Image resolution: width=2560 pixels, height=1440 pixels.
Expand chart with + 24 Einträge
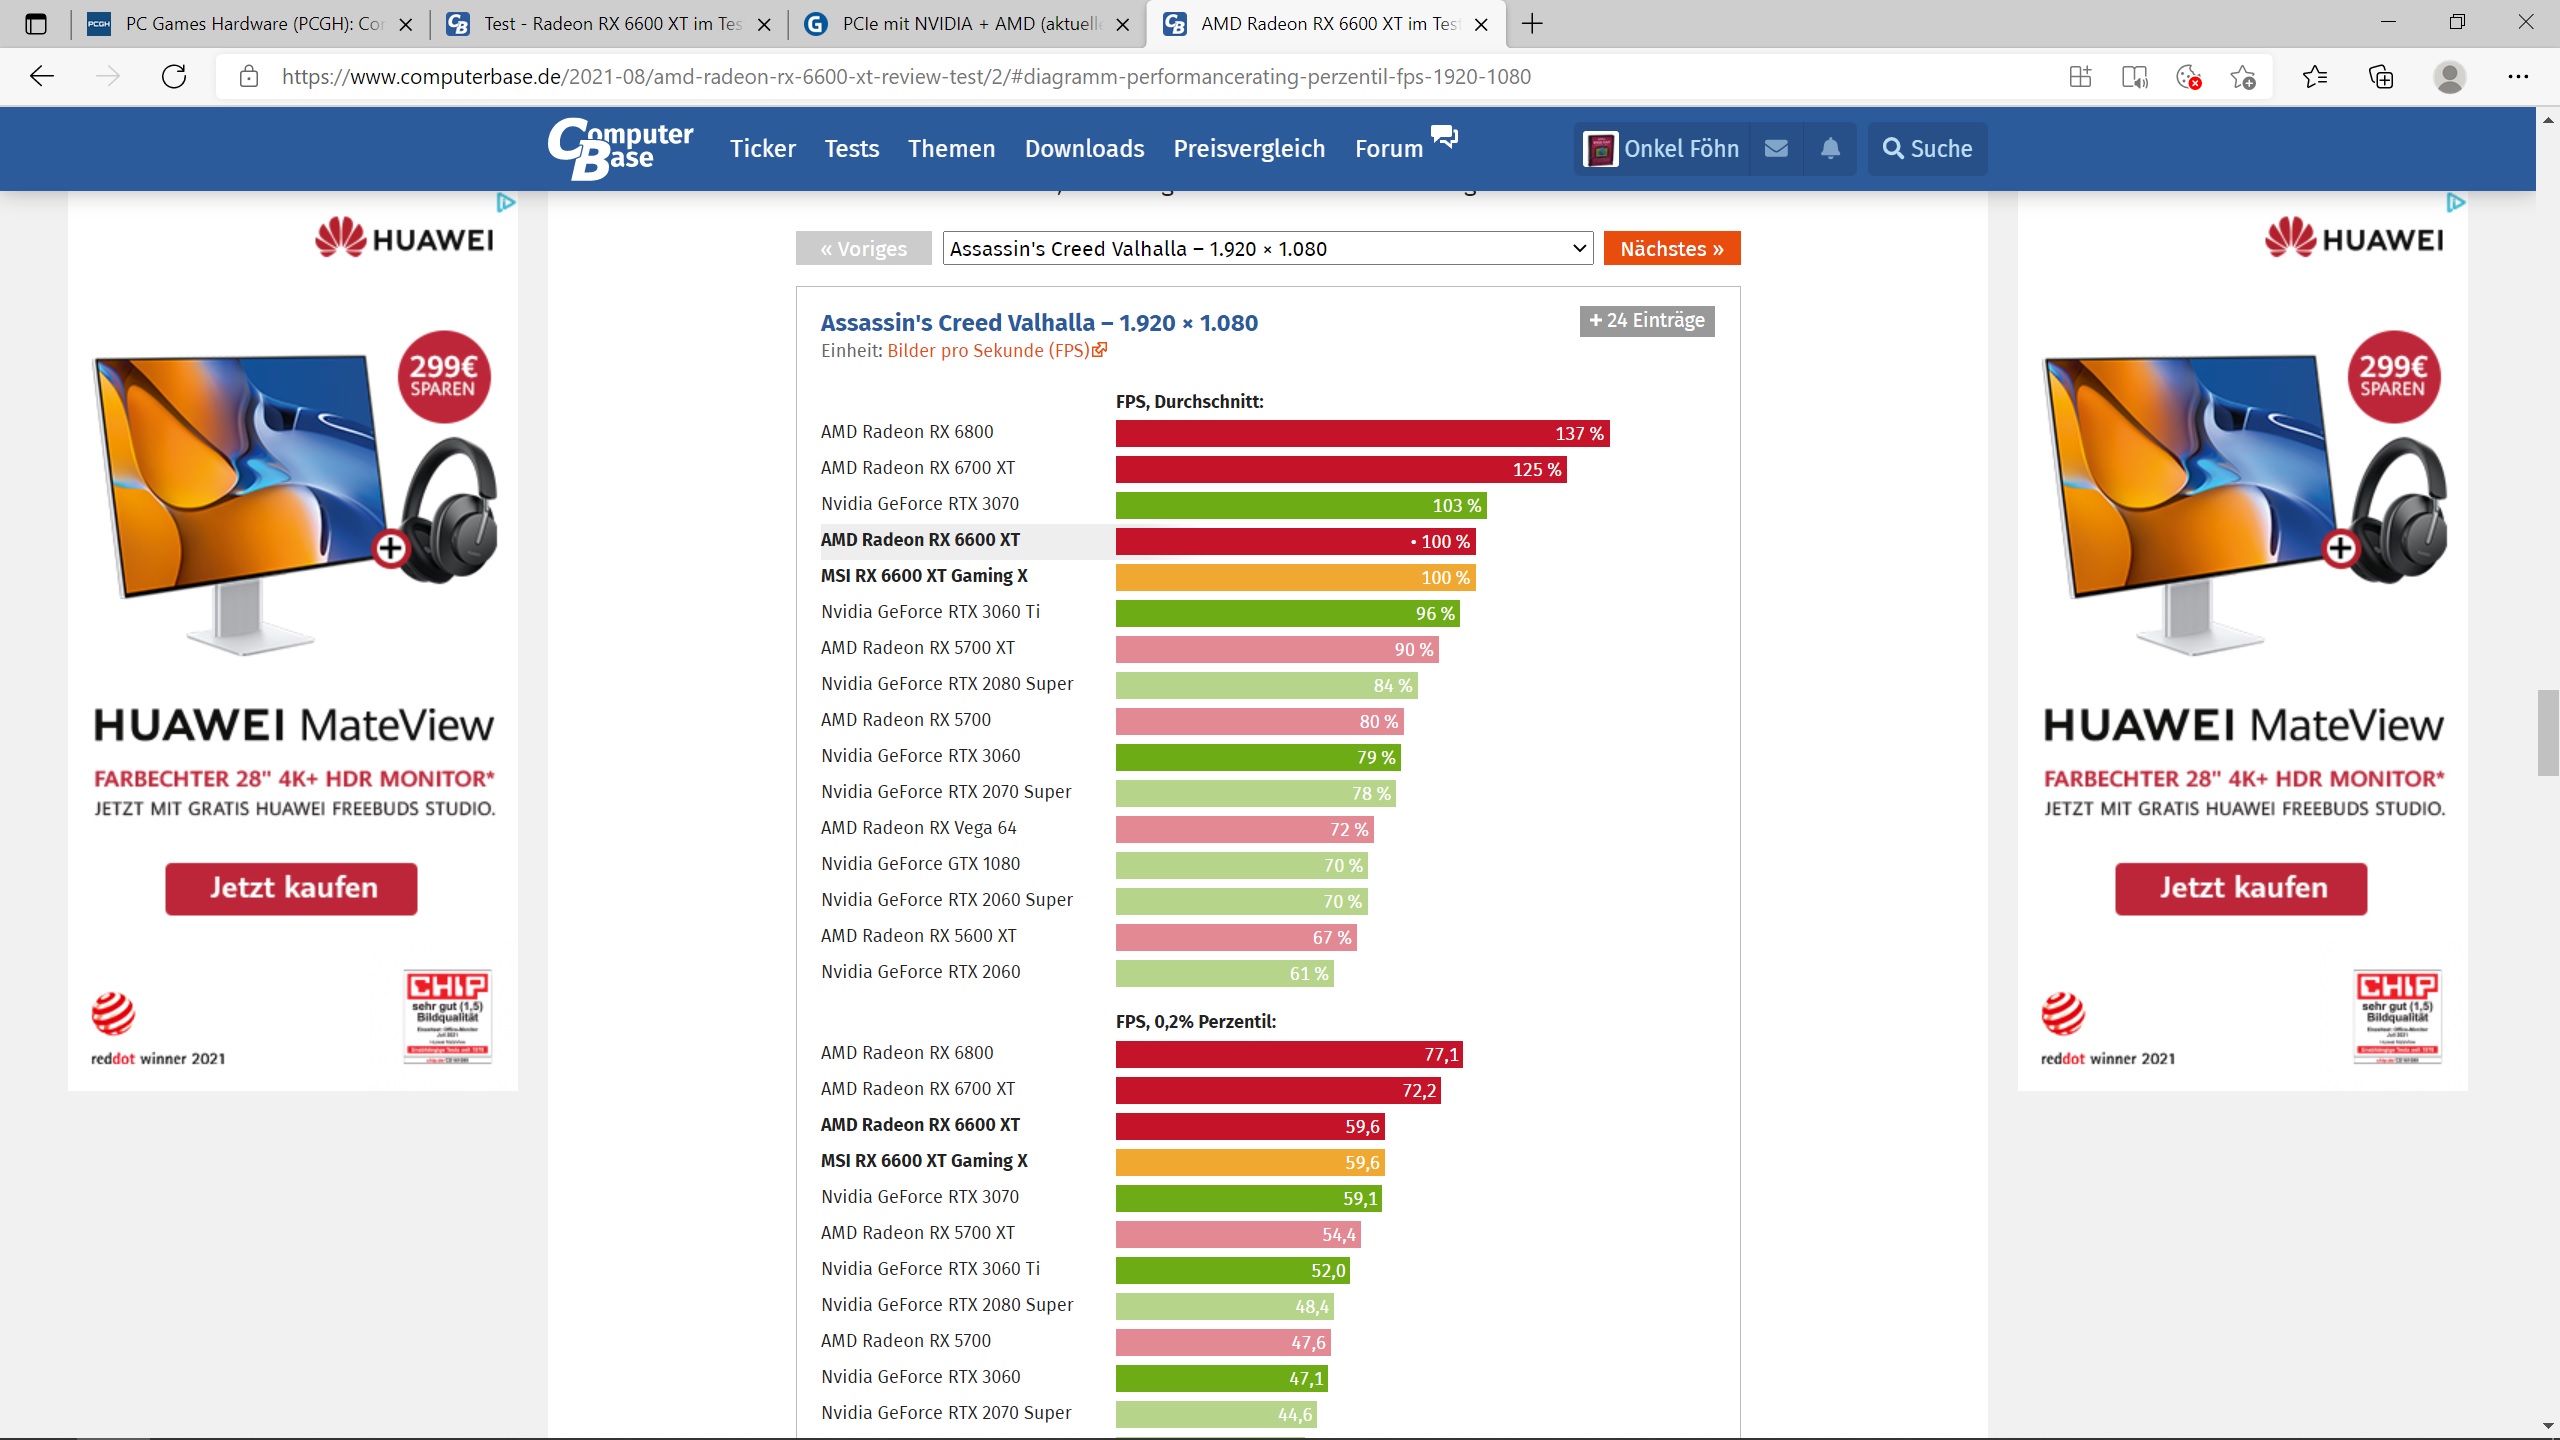click(x=1646, y=321)
